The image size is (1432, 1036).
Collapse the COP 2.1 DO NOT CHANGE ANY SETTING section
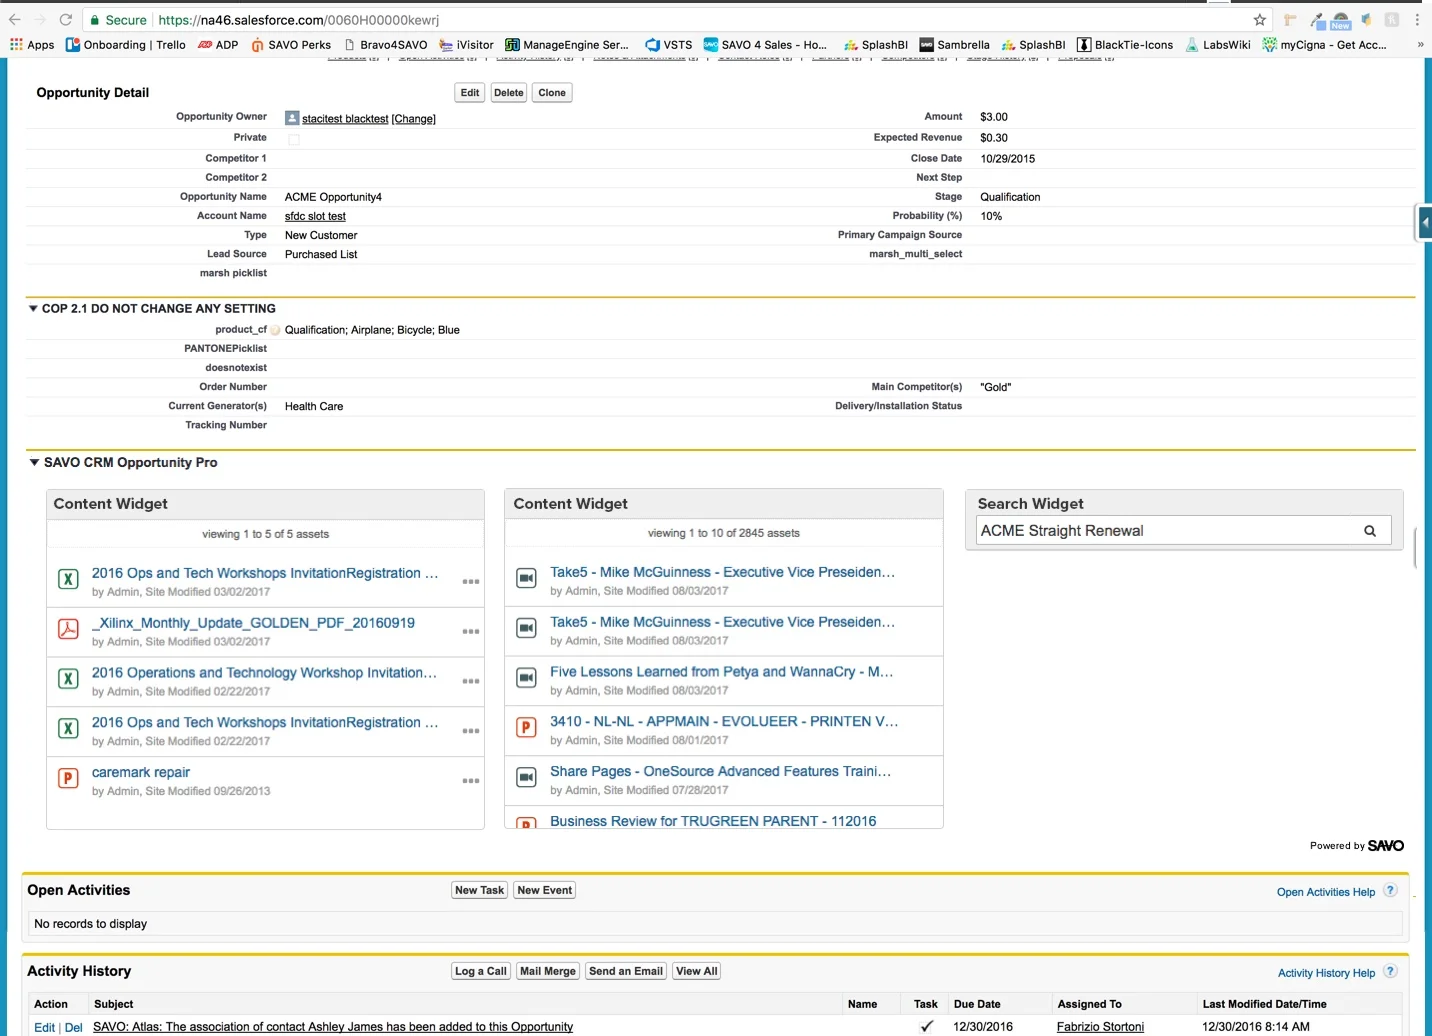(x=33, y=309)
